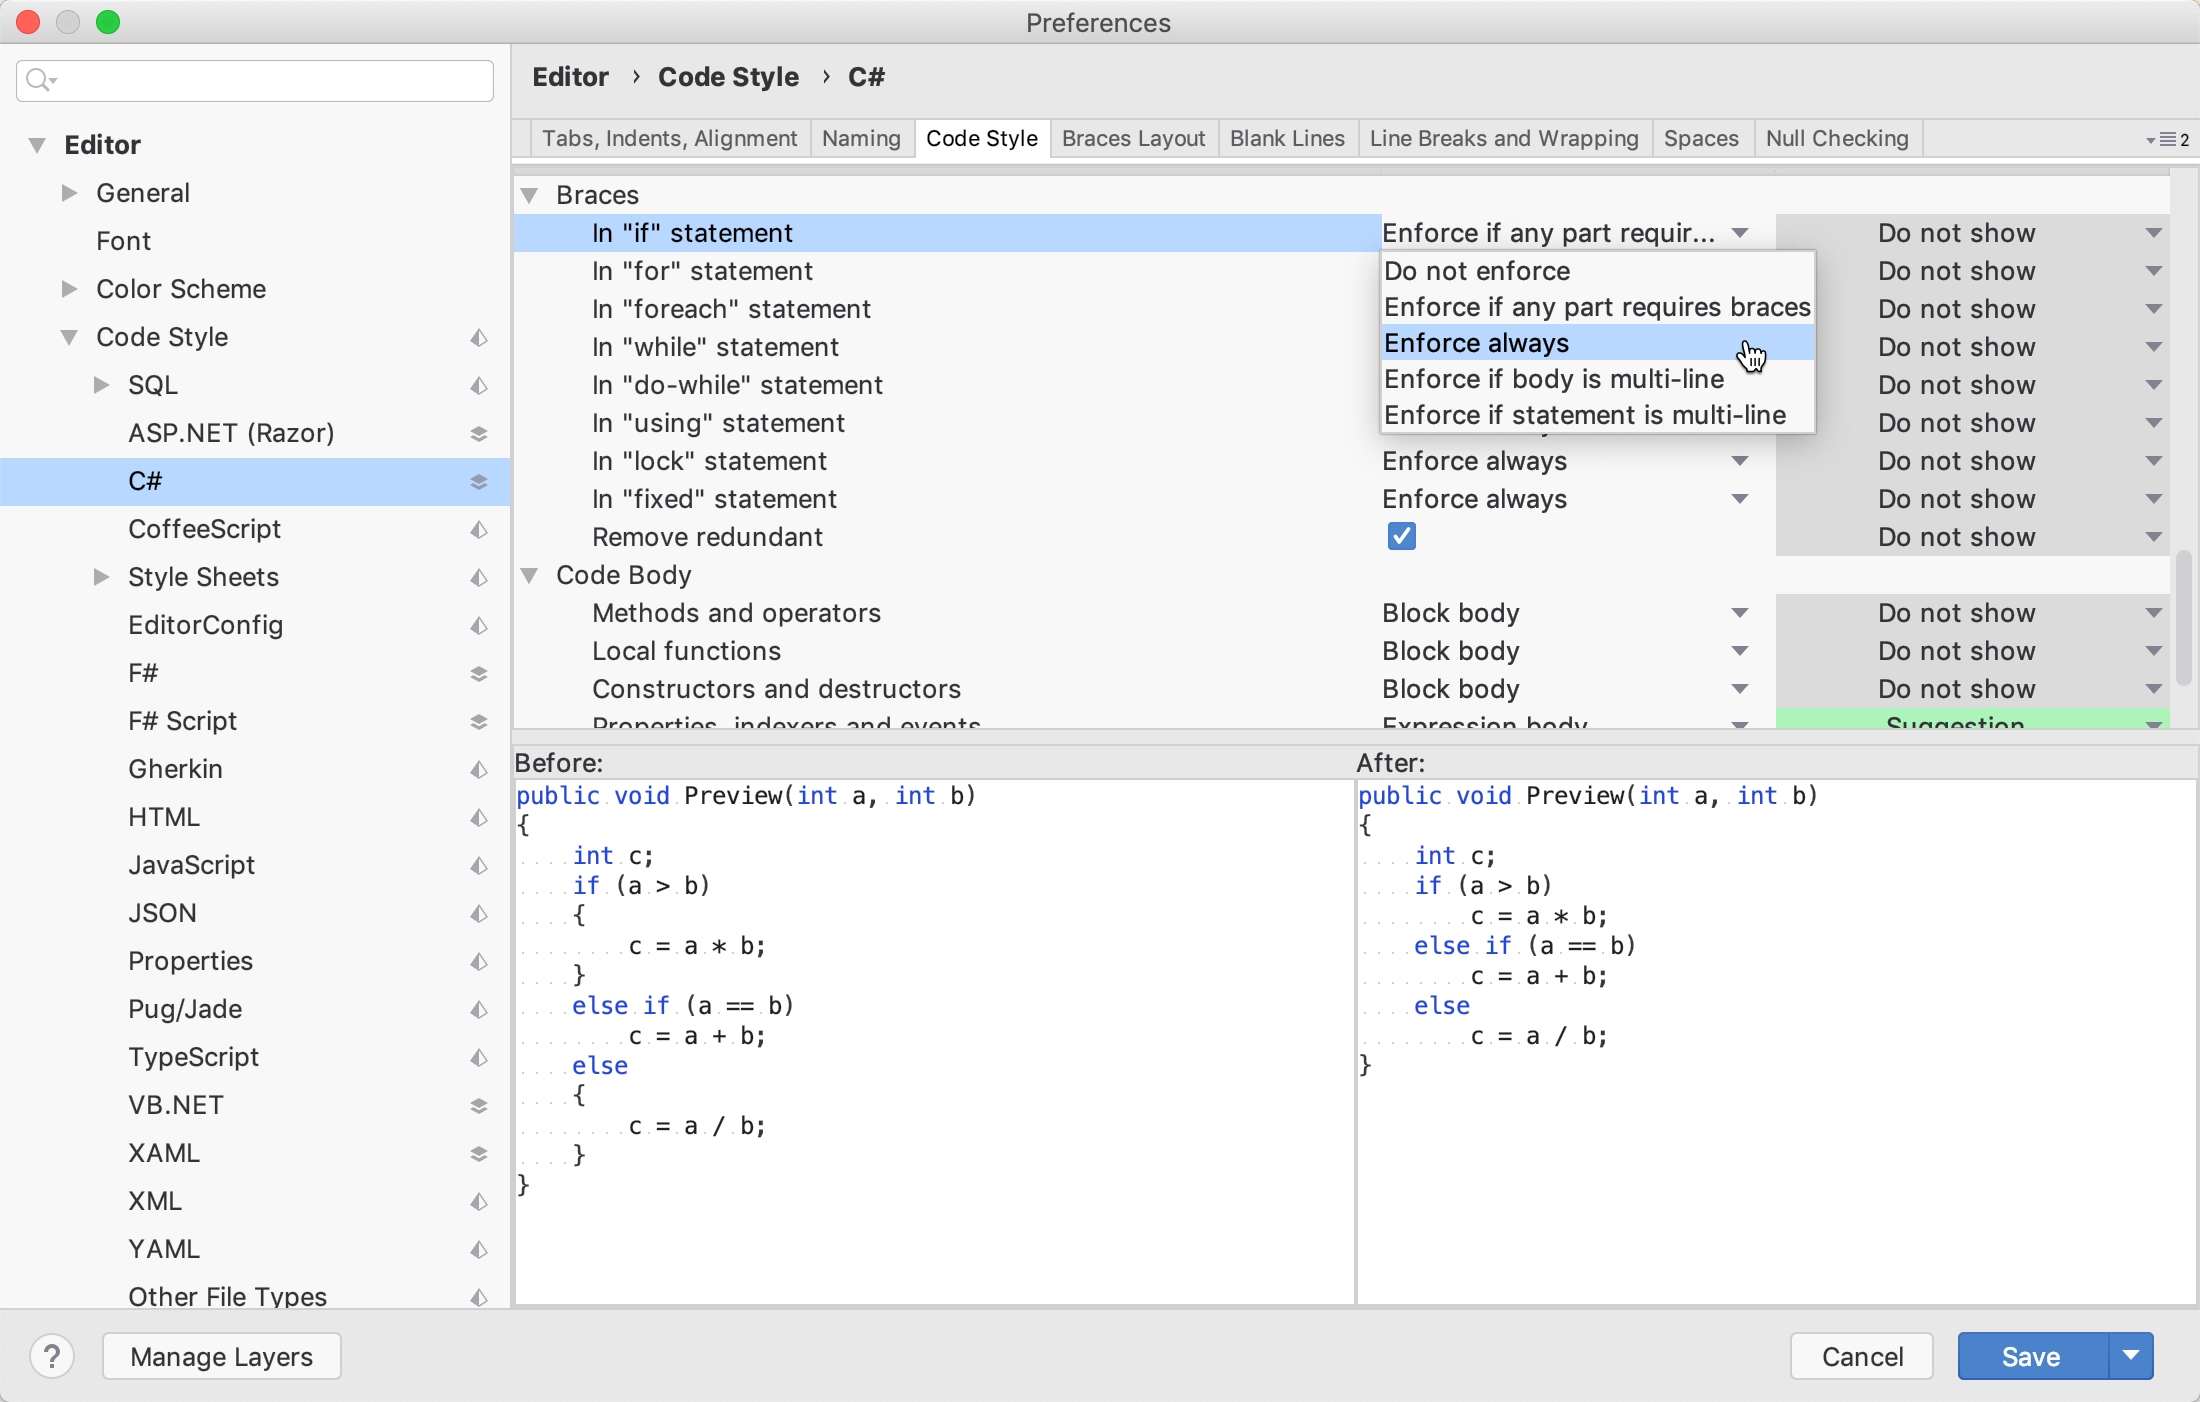Click the ASP.NET (Razor) sync icon
The width and height of the screenshot is (2200, 1402).
coord(478,433)
